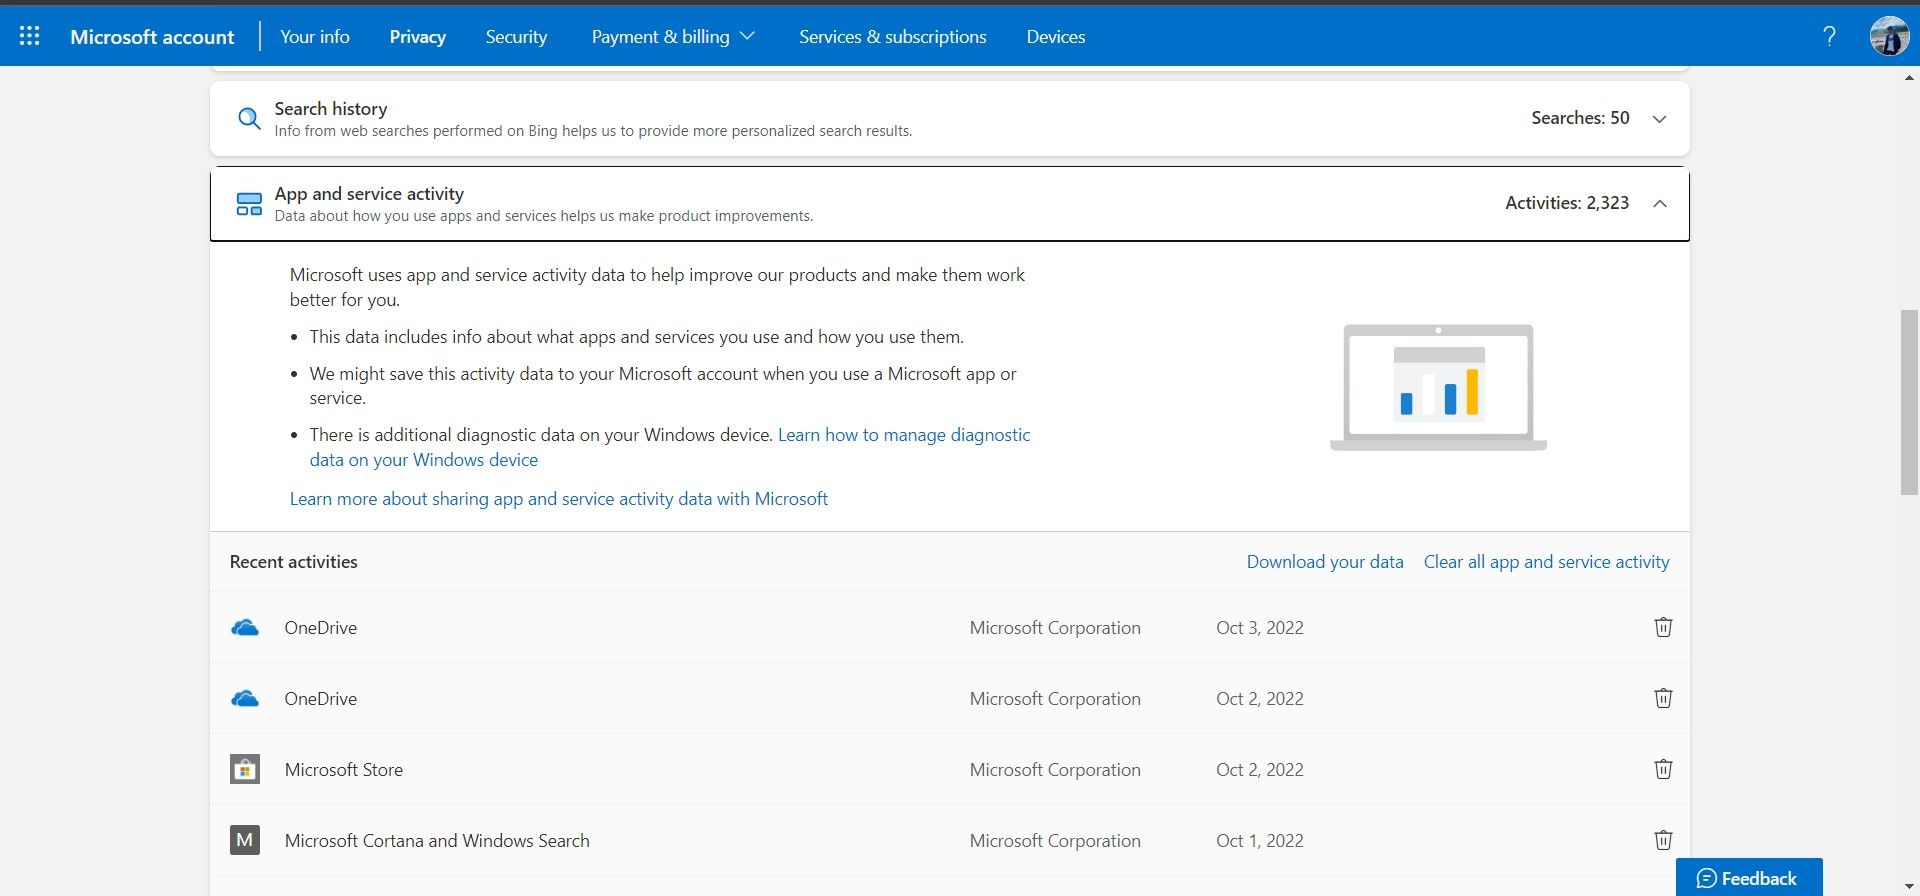Click Microsoft Corporation in the Microsoft Store row
Image resolution: width=1920 pixels, height=896 pixels.
pyautogui.click(x=1055, y=770)
